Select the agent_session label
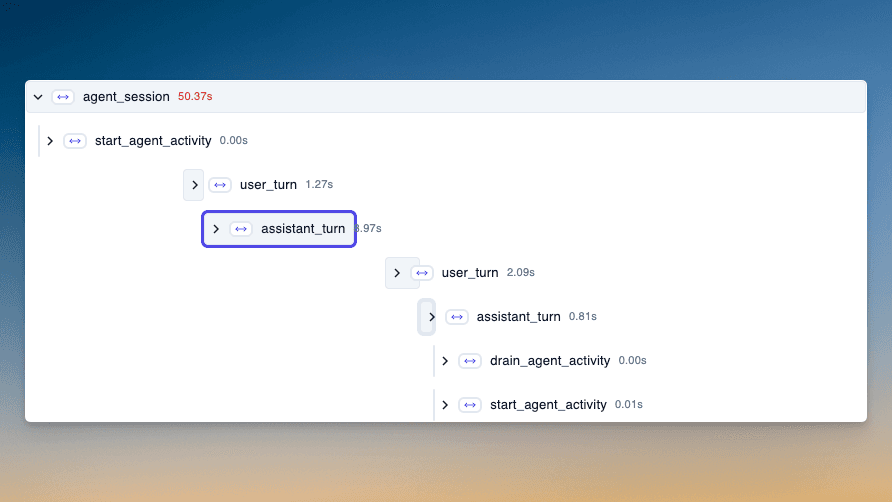 pyautogui.click(x=126, y=97)
